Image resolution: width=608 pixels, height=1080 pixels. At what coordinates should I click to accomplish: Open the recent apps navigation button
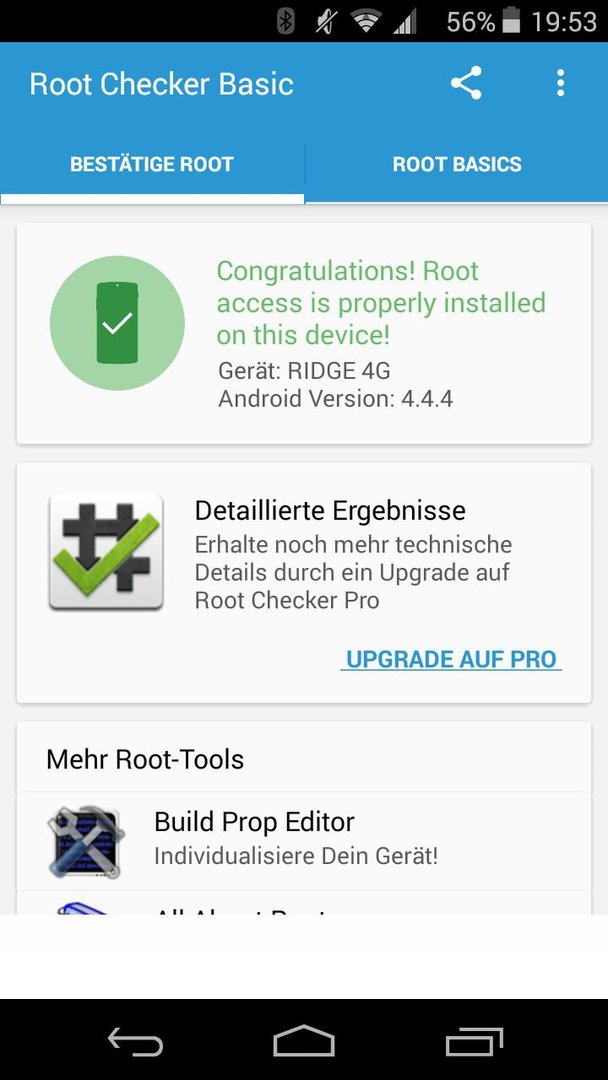[x=474, y=1041]
